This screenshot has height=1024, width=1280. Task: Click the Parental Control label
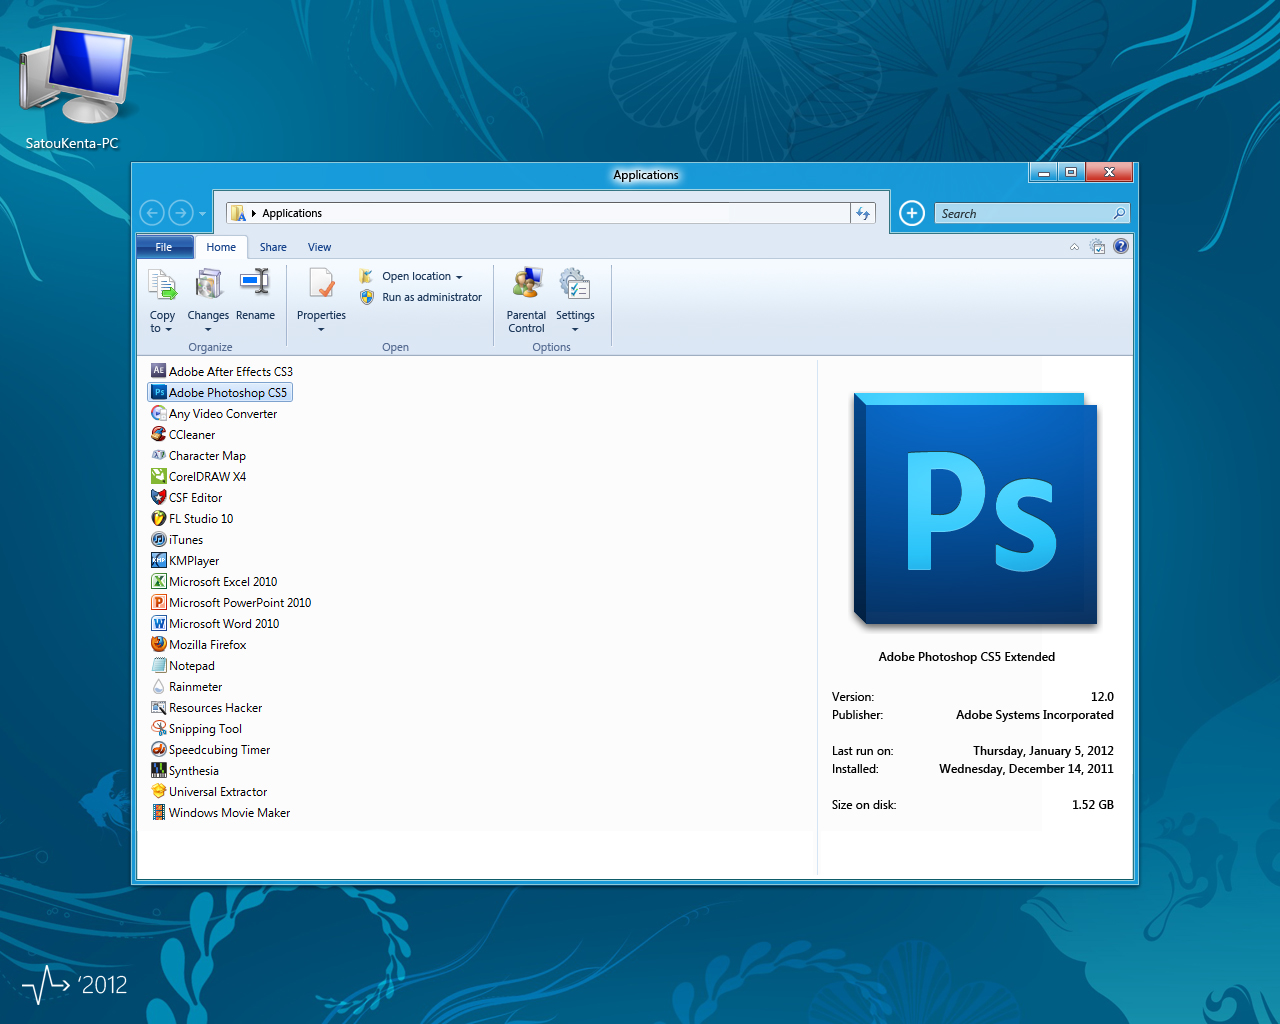coord(526,322)
